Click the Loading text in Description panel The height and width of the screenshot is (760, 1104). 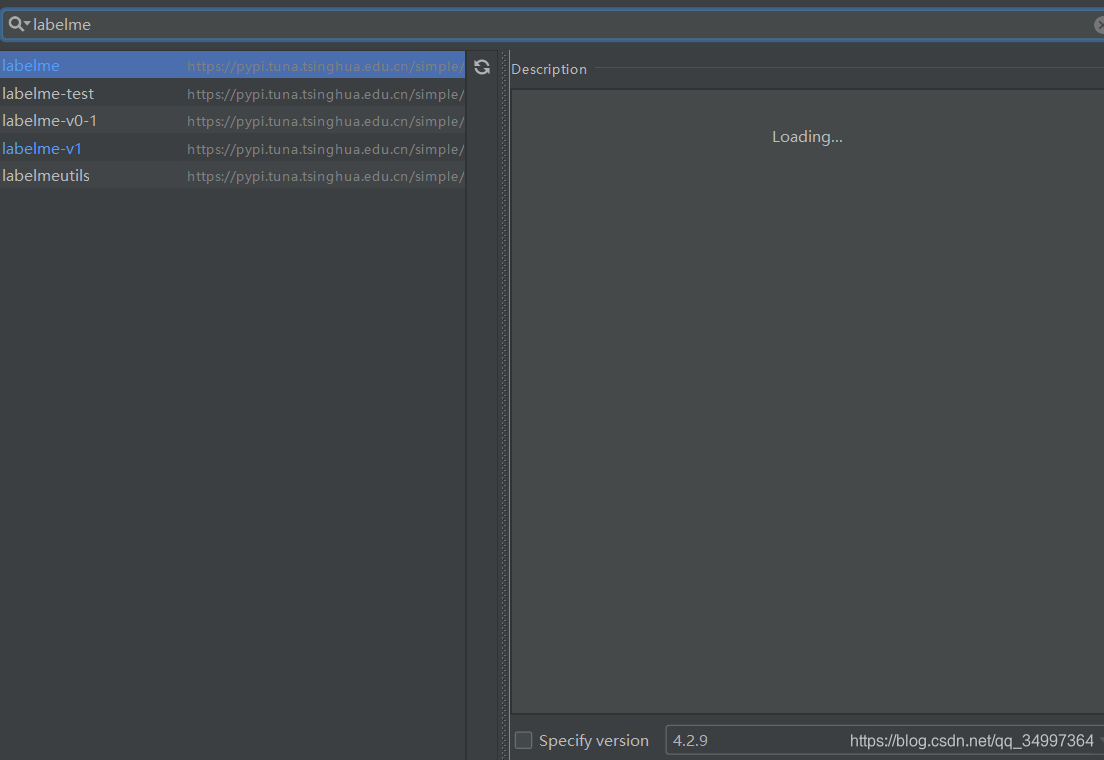point(807,136)
